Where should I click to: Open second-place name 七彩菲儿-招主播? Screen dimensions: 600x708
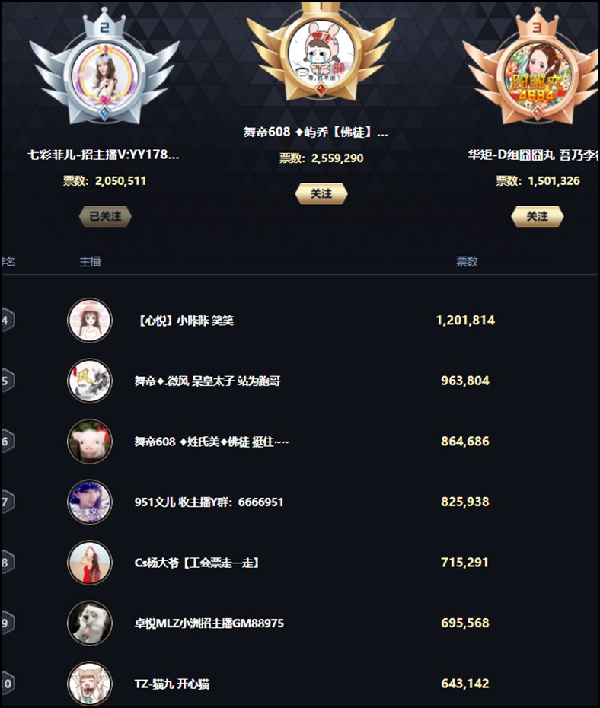click(x=103, y=155)
